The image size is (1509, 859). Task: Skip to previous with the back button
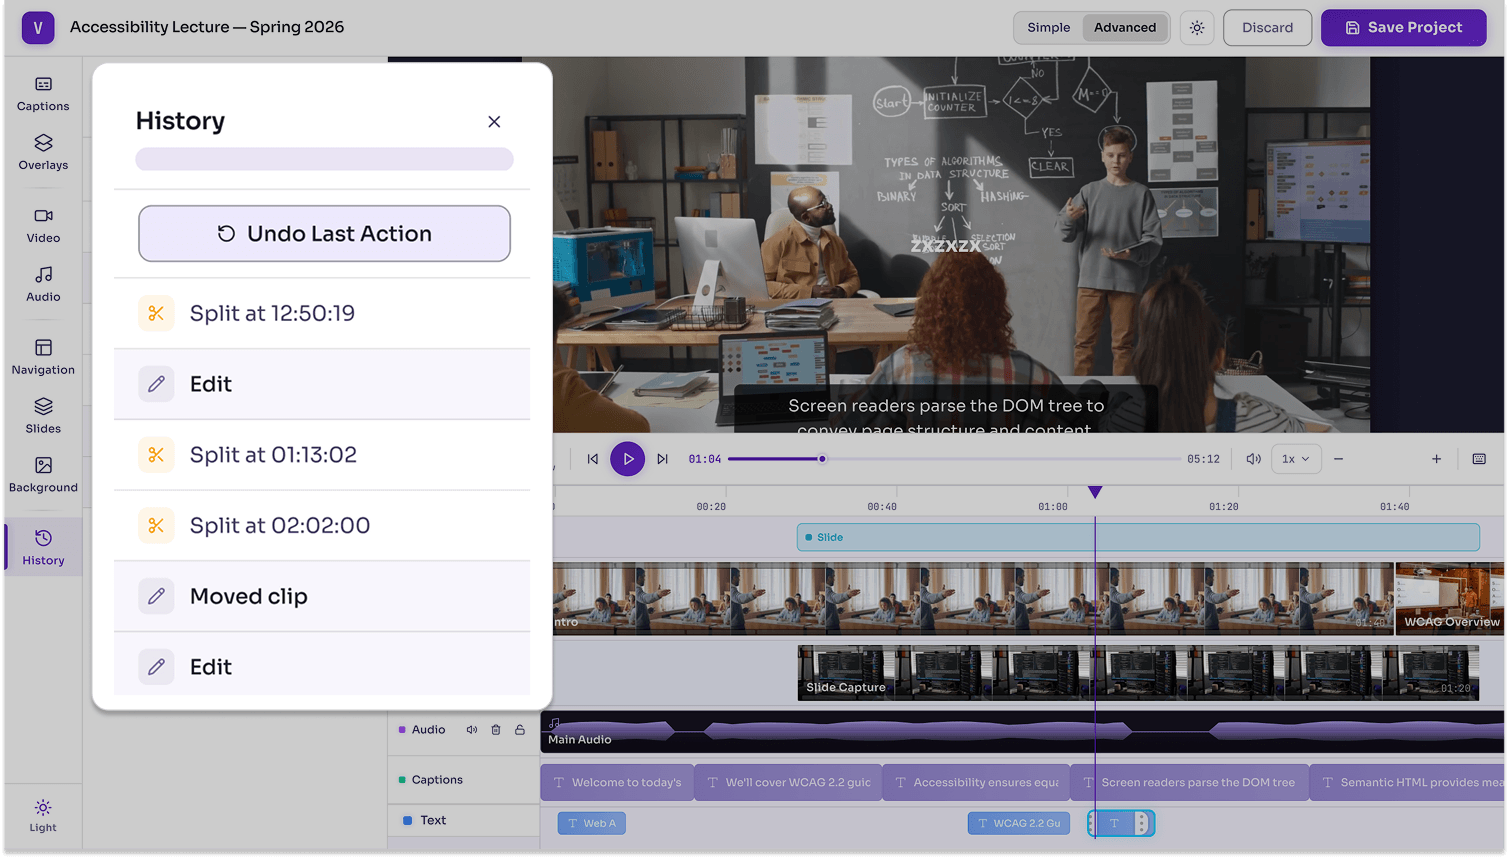pyautogui.click(x=593, y=459)
